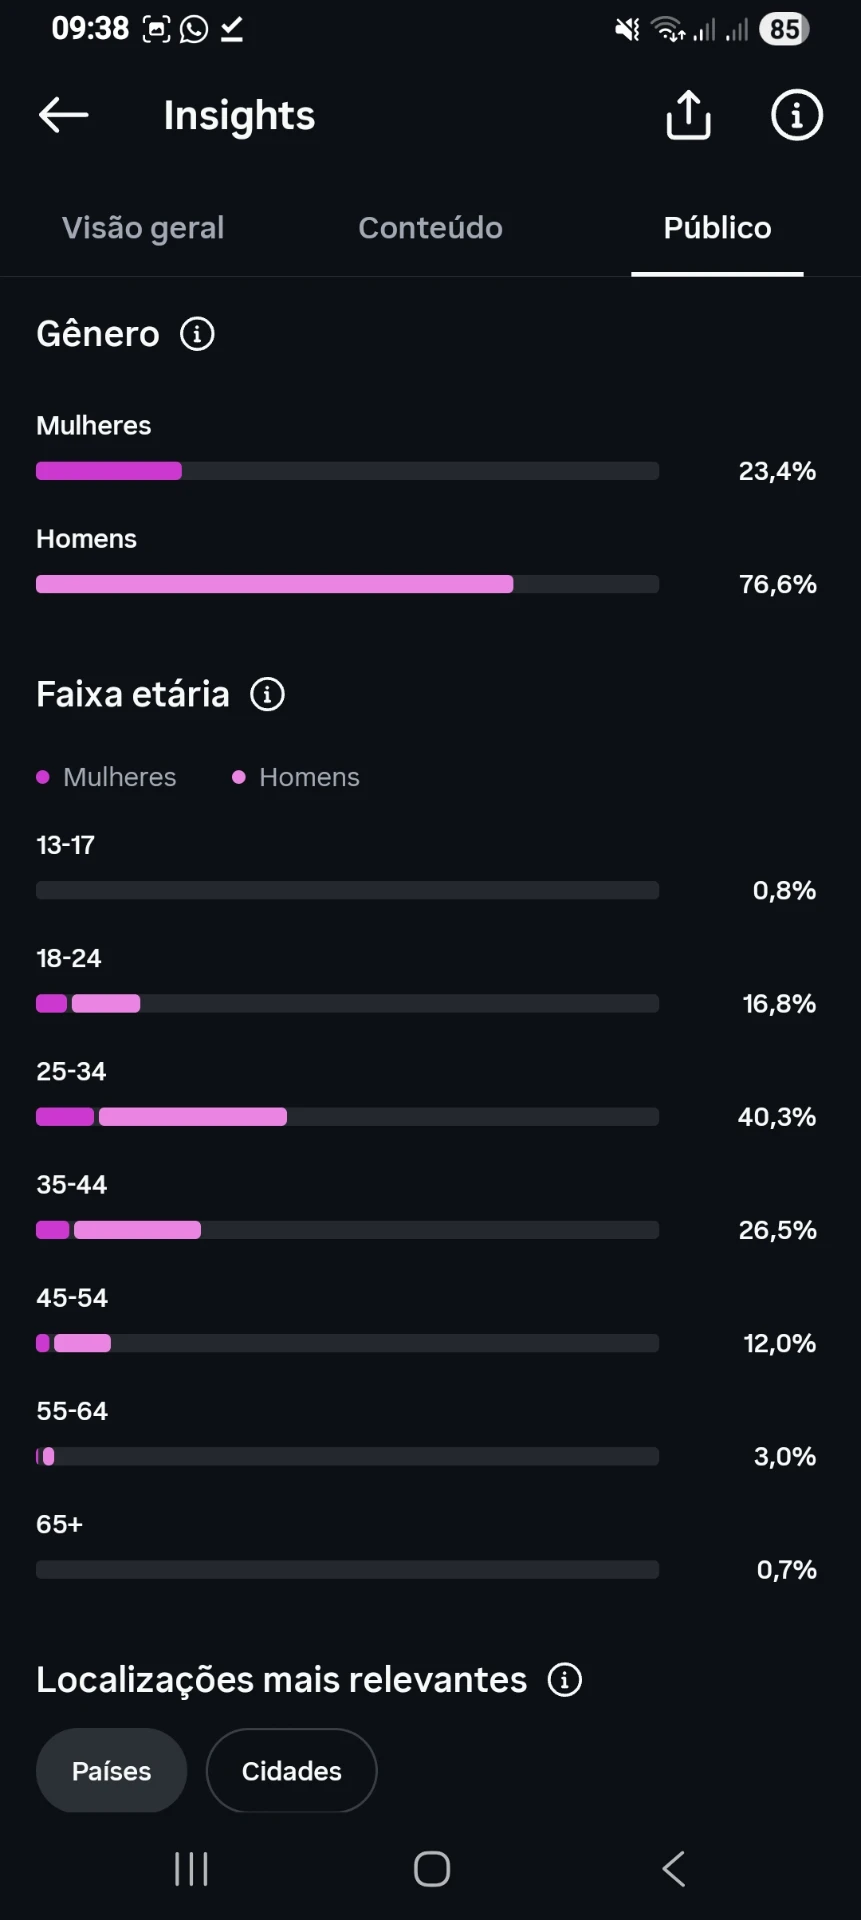Select the Países filter chip
861x1920 pixels.
point(111,1771)
